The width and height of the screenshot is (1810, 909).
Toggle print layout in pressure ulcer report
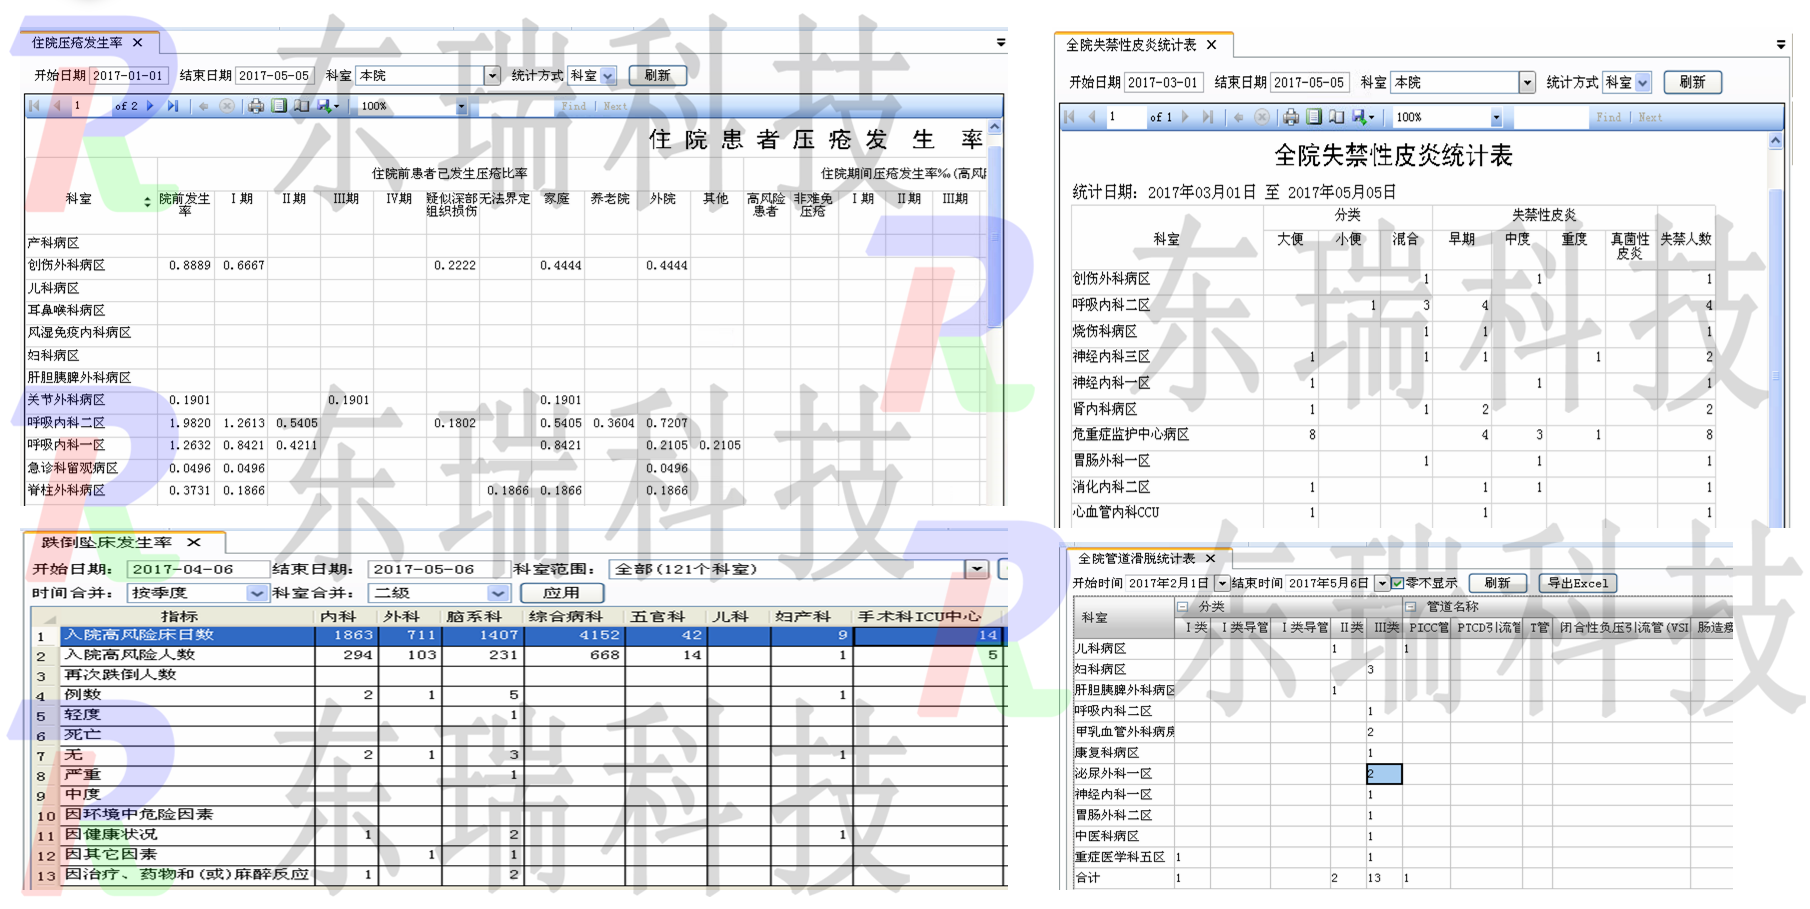279,106
